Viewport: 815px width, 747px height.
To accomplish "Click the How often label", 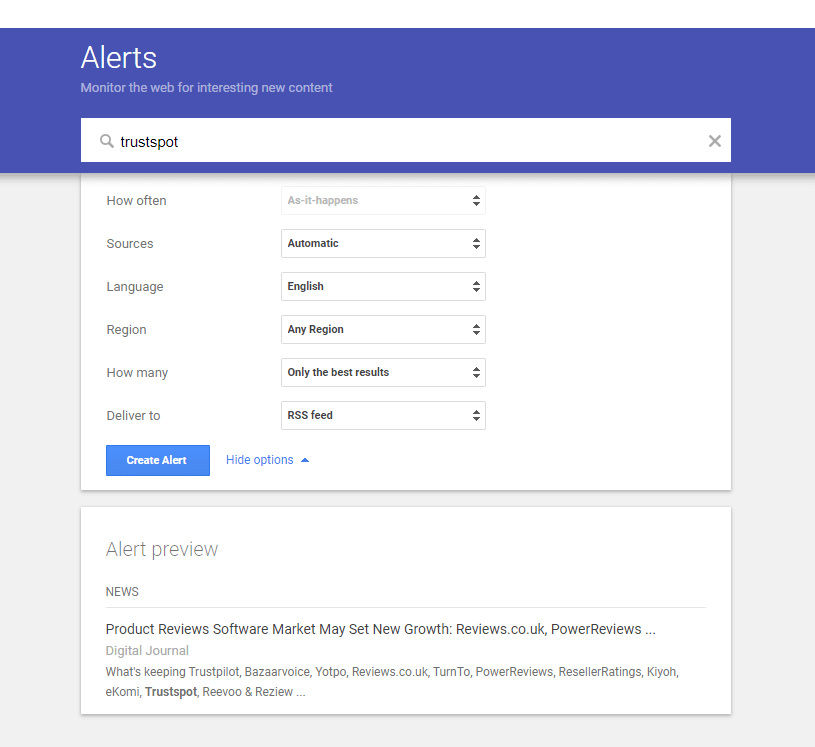I will click(136, 201).
